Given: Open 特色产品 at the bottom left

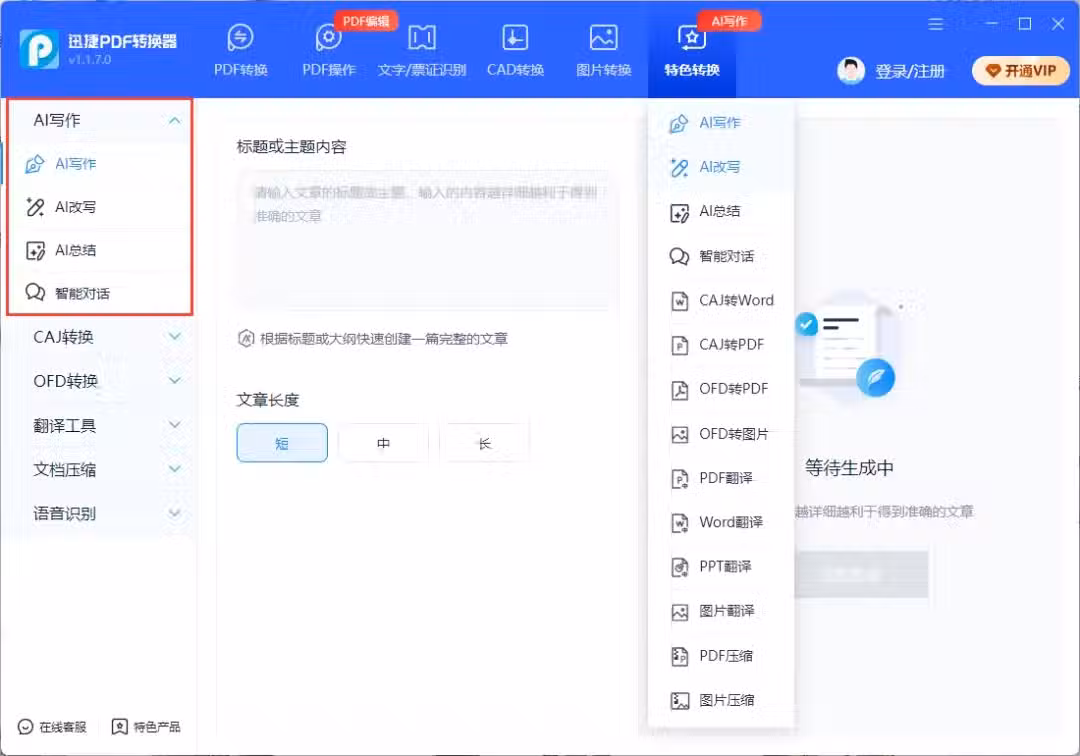Looking at the screenshot, I should (x=146, y=727).
